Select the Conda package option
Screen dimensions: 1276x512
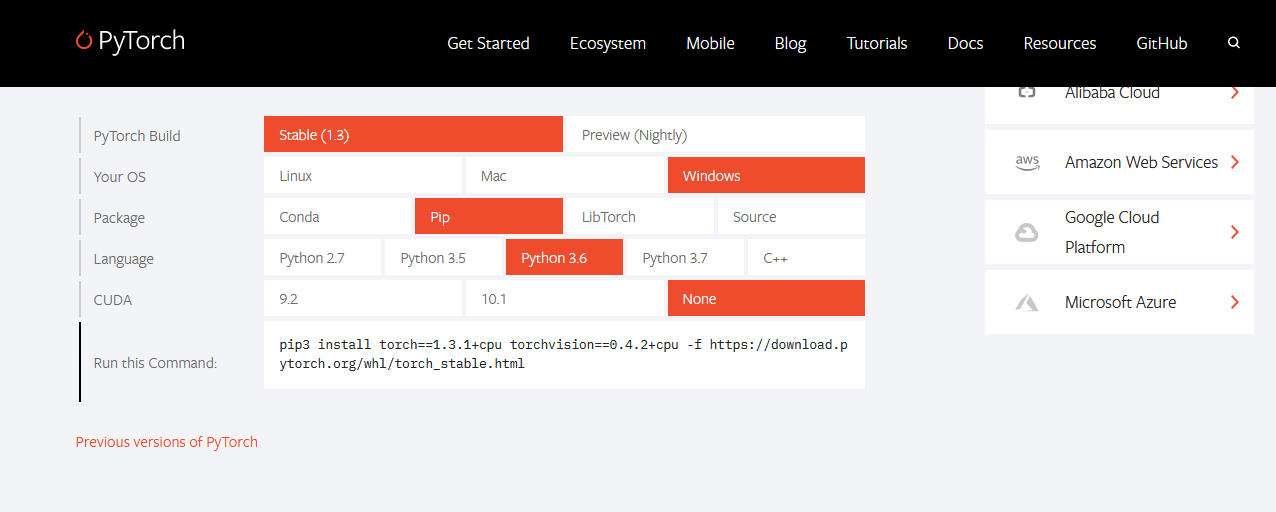(x=338, y=216)
